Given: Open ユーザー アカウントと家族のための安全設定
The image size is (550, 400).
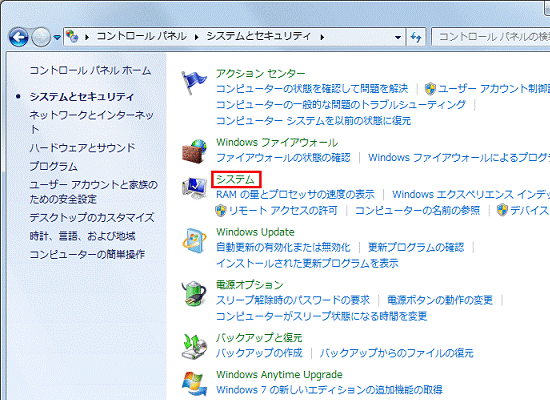Looking at the screenshot, I should coord(94,192).
